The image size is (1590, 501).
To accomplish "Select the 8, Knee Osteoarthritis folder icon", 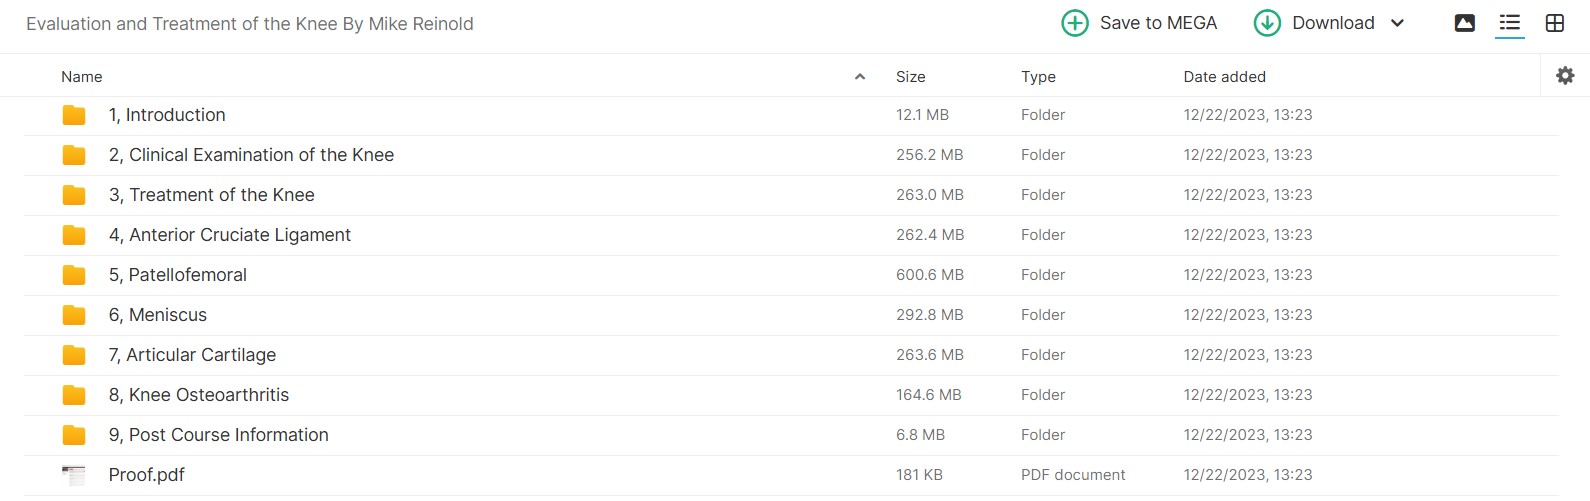I will 74,395.
